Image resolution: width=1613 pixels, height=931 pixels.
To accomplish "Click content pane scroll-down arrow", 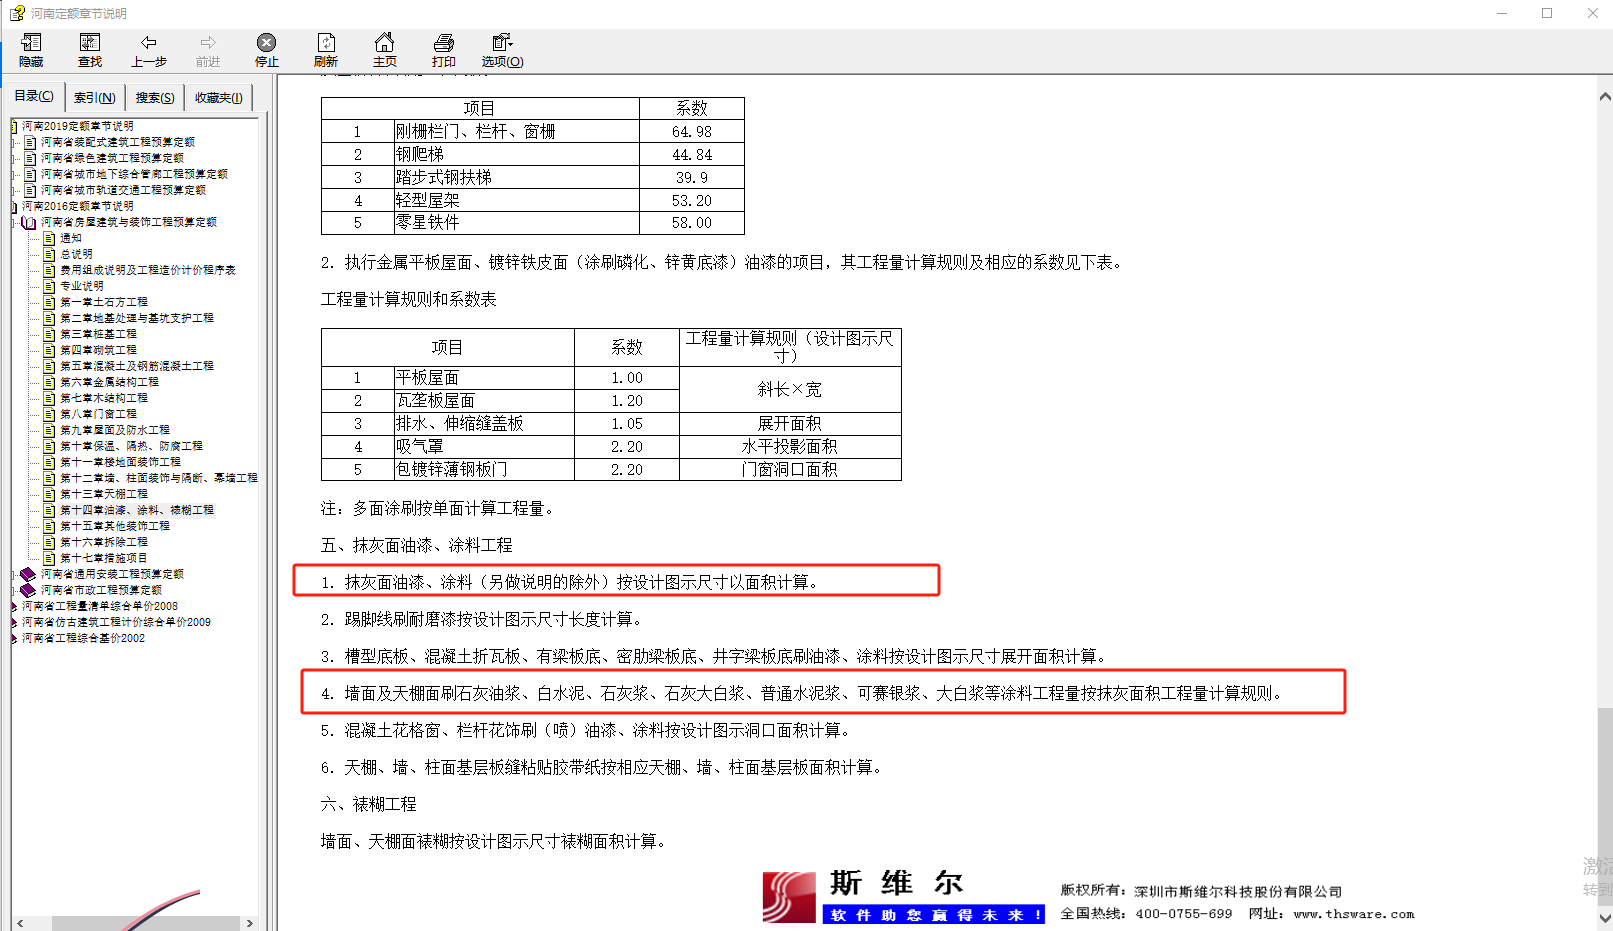I will [1604, 918].
